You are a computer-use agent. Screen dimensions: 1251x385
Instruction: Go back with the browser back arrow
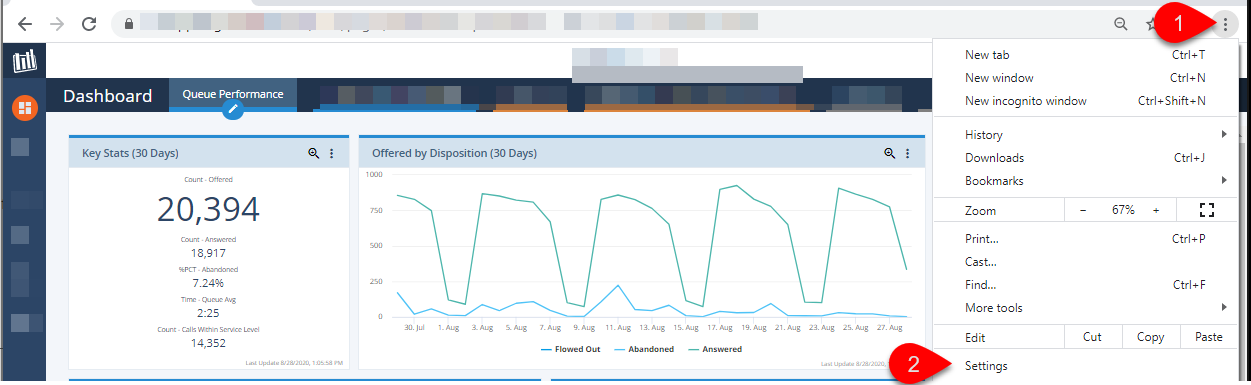coord(25,23)
